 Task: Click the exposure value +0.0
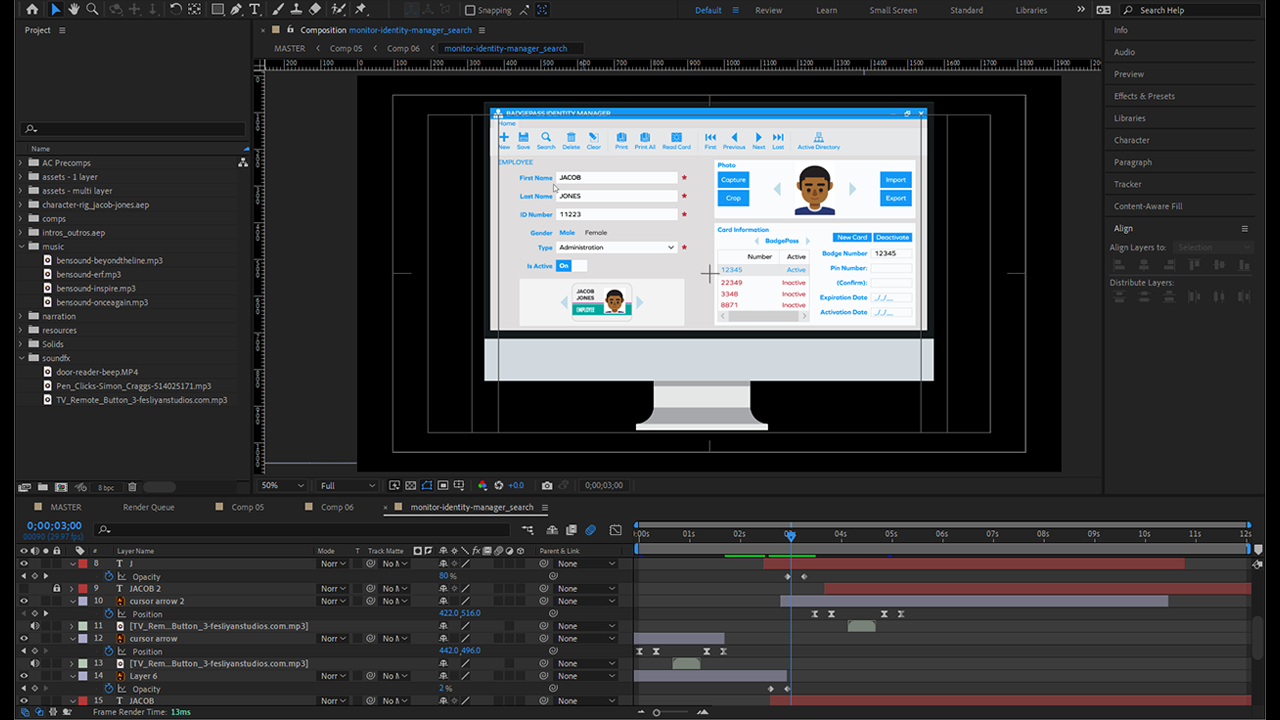[x=516, y=485]
